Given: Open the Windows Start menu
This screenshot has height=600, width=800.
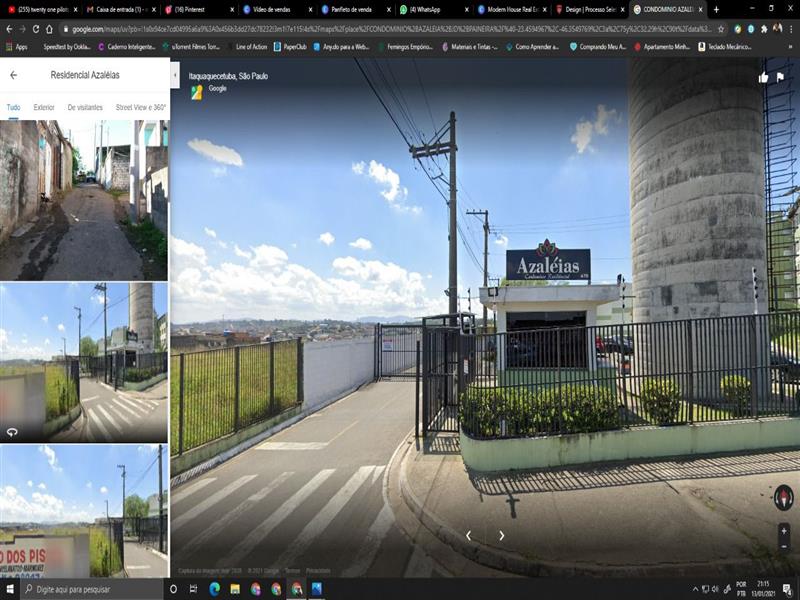Looking at the screenshot, I should [10, 589].
